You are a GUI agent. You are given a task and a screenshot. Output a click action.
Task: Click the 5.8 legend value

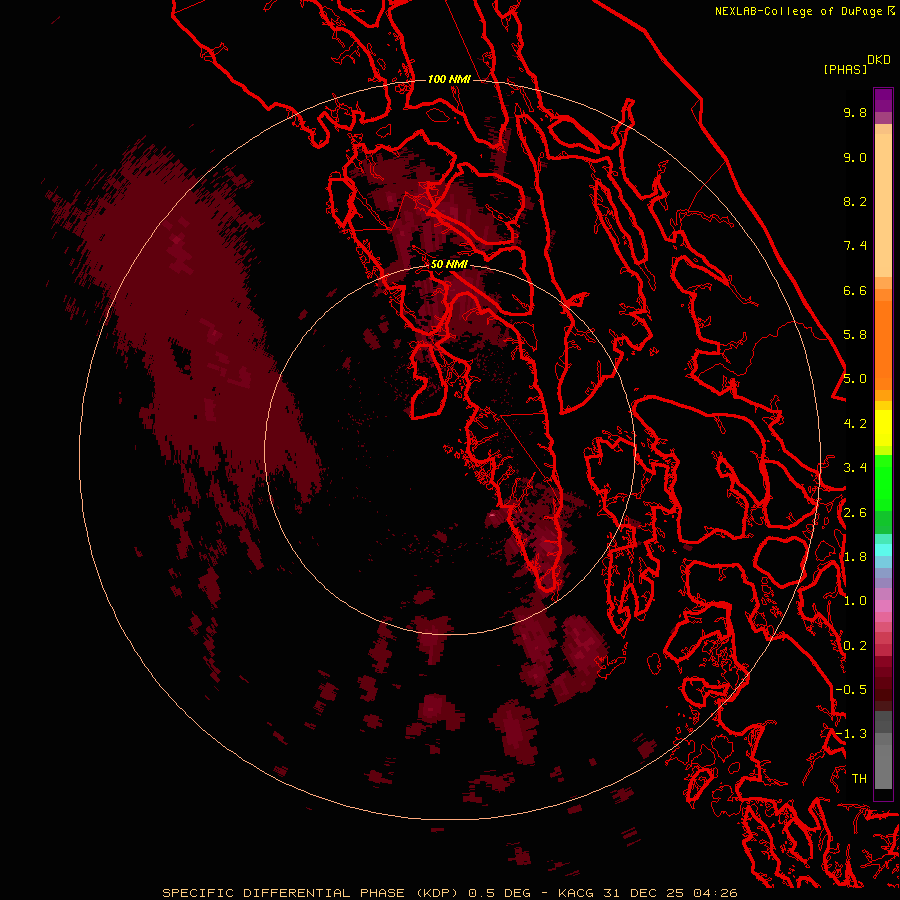click(x=855, y=335)
